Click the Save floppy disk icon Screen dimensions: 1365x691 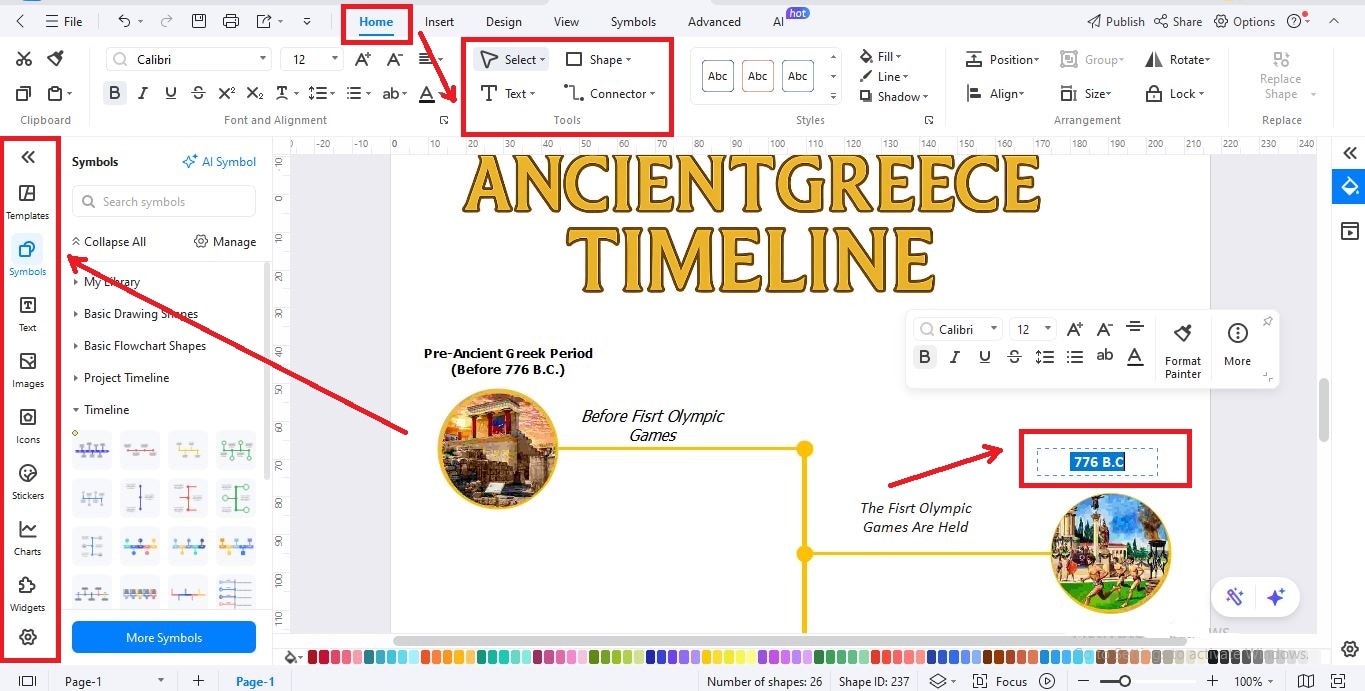coord(199,21)
